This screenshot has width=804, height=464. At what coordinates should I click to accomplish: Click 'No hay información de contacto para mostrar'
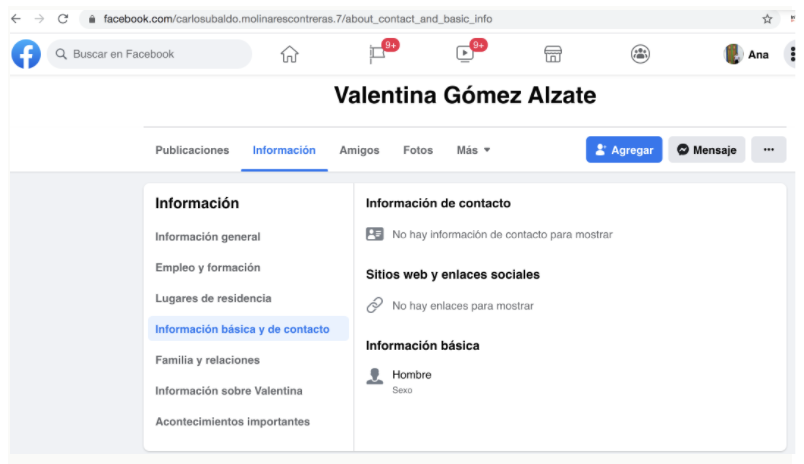point(502,234)
